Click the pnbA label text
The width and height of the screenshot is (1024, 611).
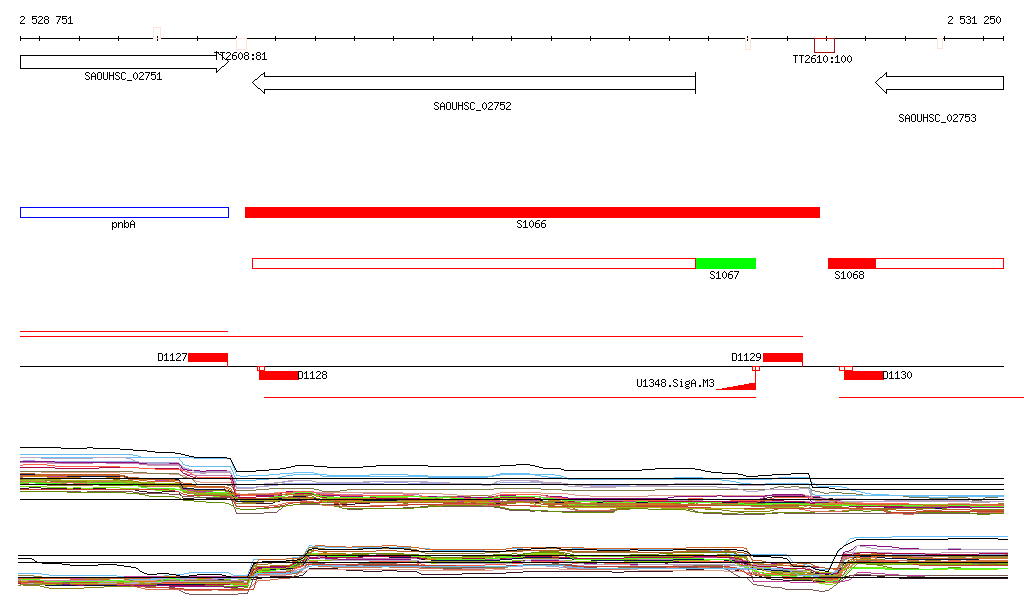(x=123, y=225)
